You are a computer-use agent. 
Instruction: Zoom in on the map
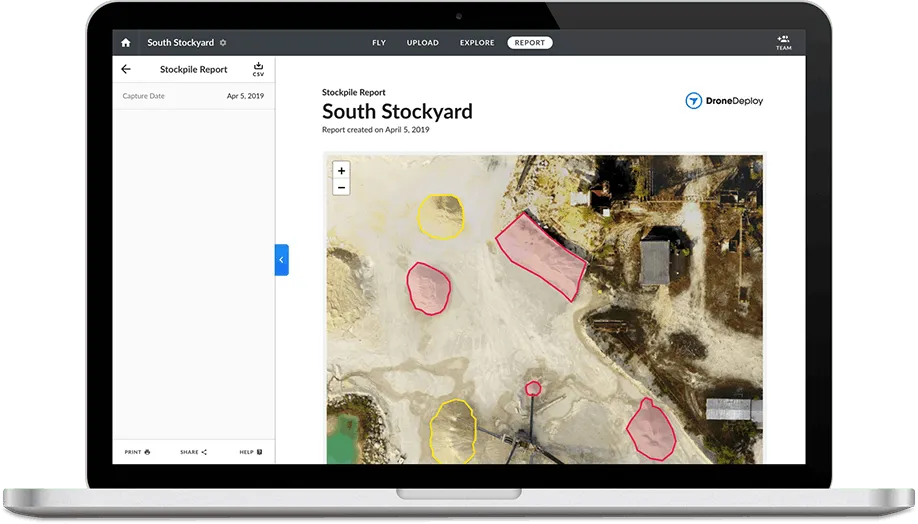point(341,170)
